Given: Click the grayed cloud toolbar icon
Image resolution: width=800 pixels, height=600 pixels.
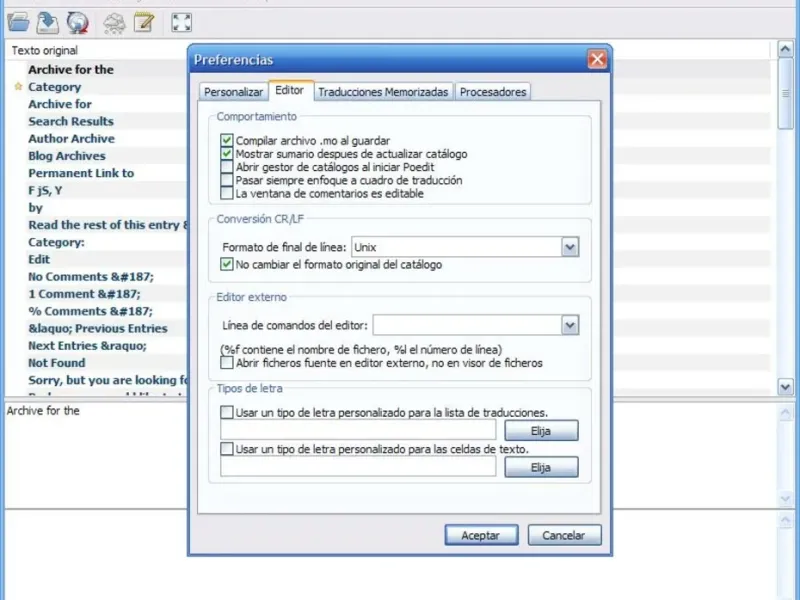Looking at the screenshot, I should click(114, 23).
